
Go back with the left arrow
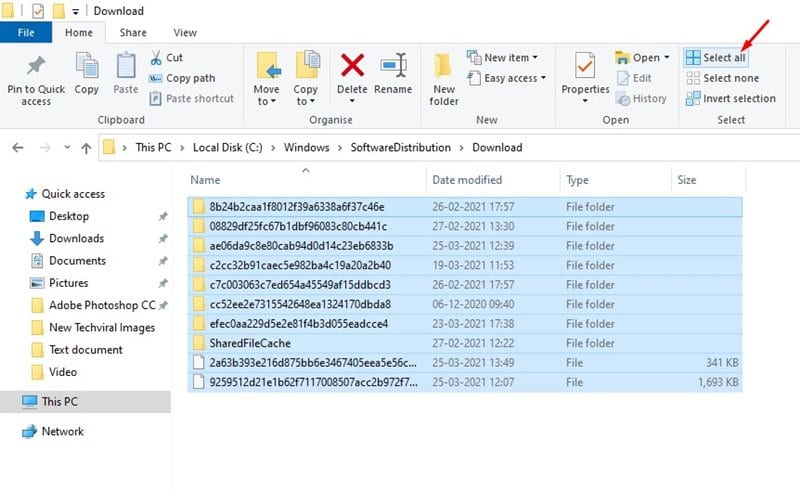18,148
